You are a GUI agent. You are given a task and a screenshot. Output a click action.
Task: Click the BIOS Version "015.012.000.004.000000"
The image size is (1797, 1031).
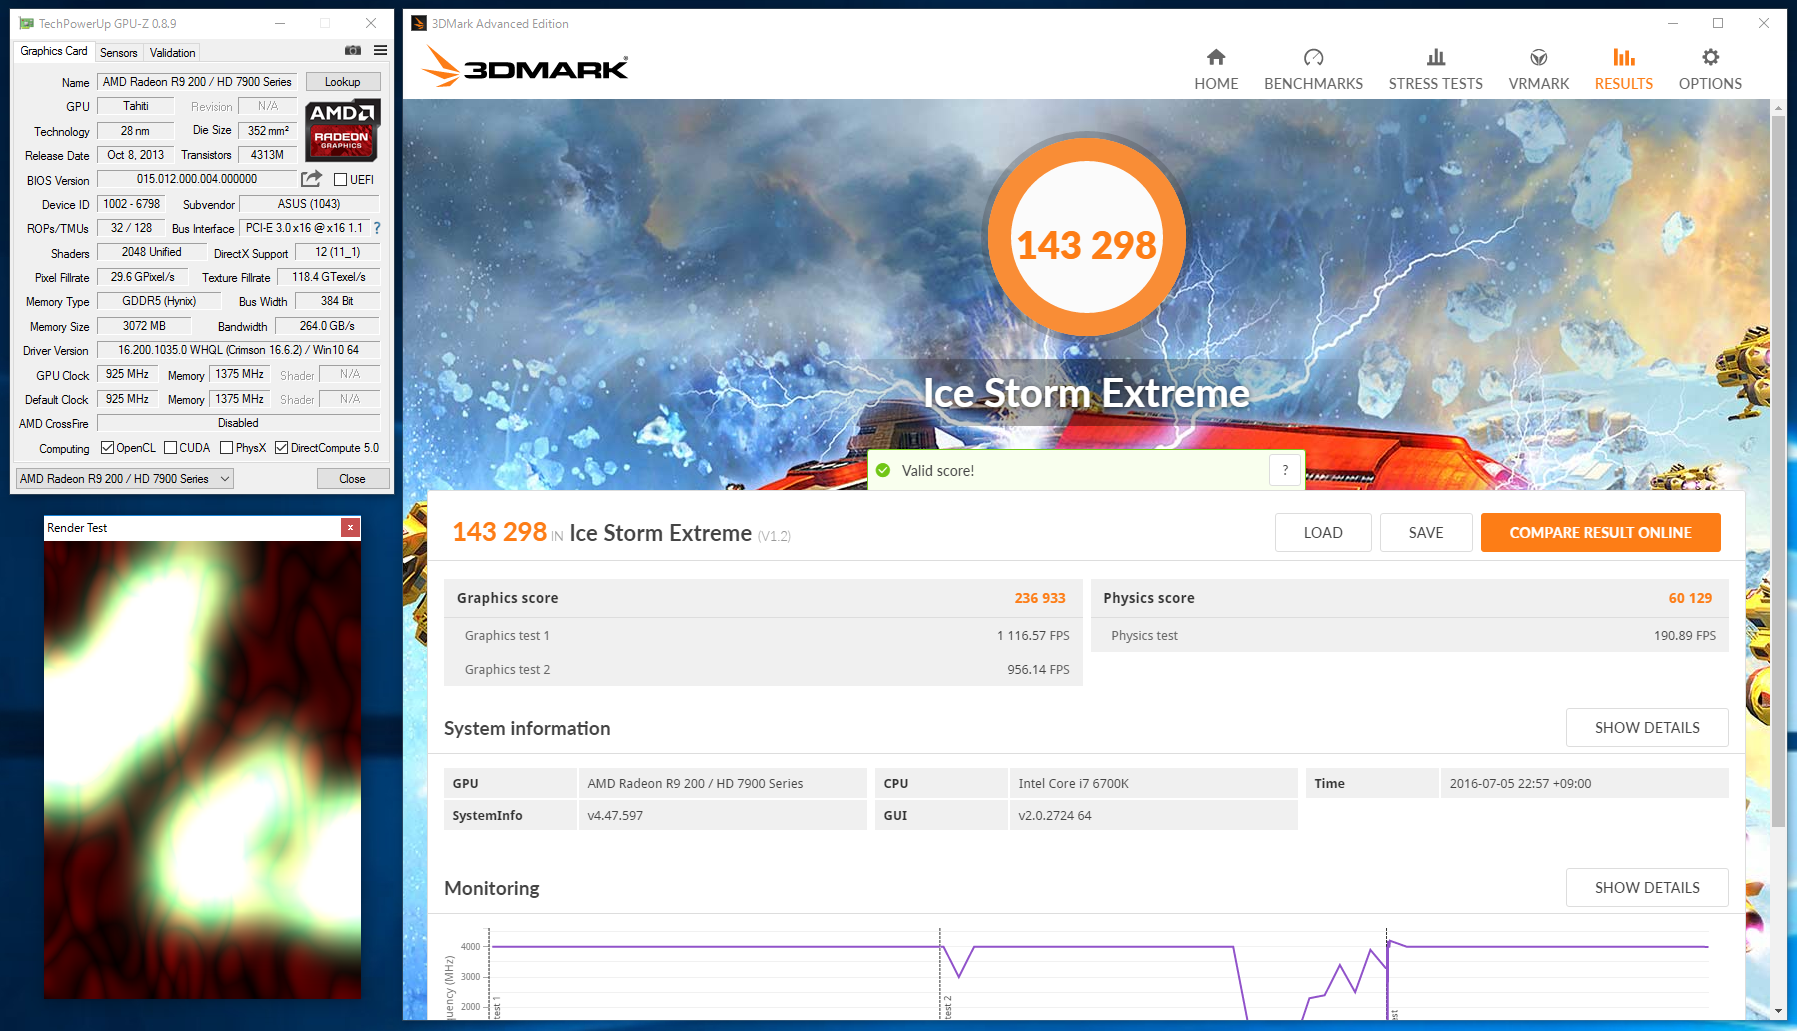[197, 179]
